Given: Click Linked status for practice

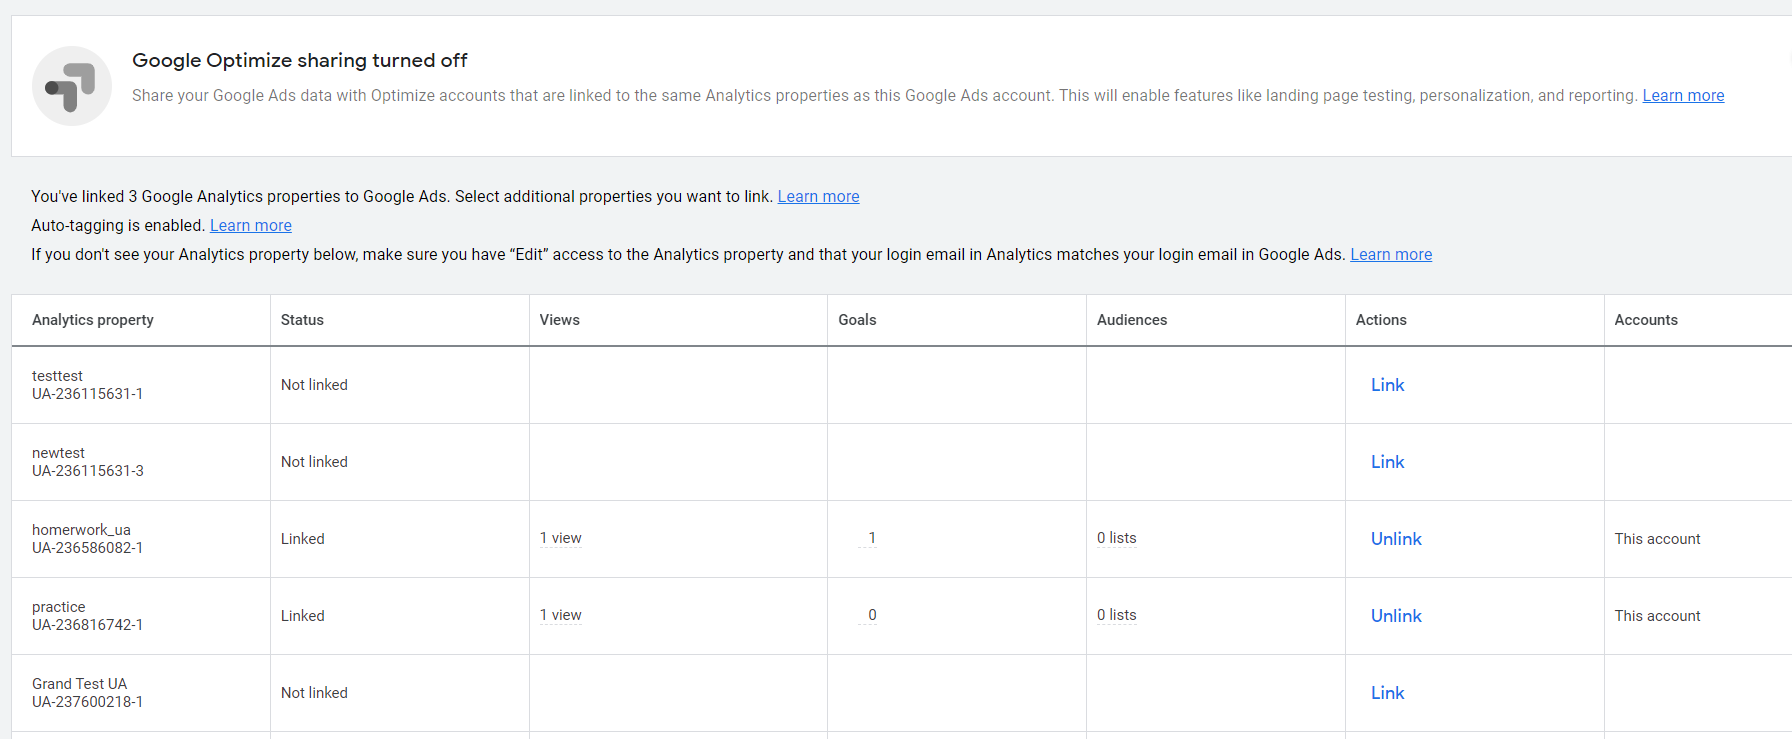Looking at the screenshot, I should pyautogui.click(x=302, y=616).
